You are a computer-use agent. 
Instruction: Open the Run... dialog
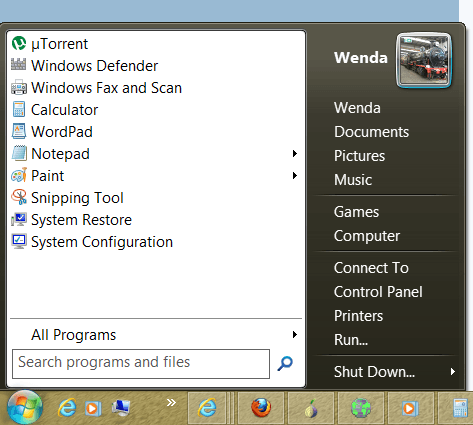tap(351, 340)
